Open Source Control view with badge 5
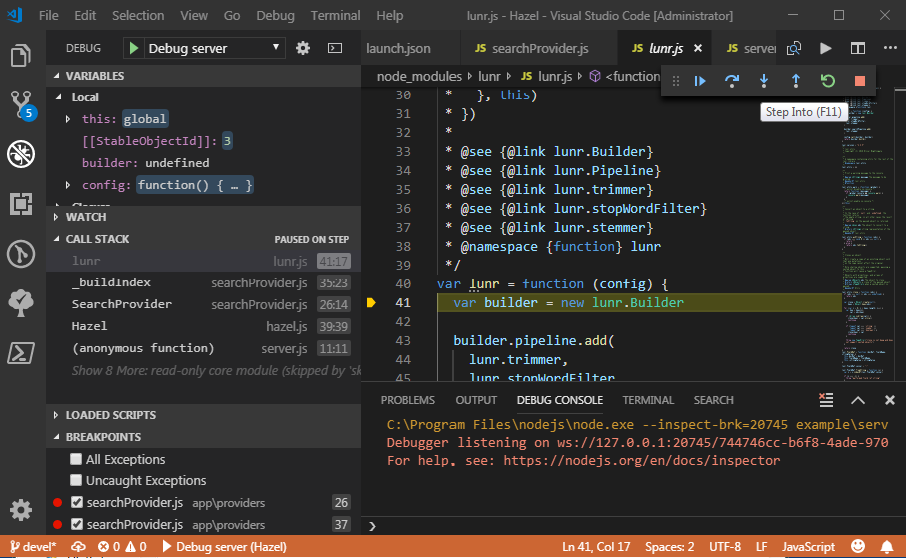The height and width of the screenshot is (558, 906). (x=22, y=105)
